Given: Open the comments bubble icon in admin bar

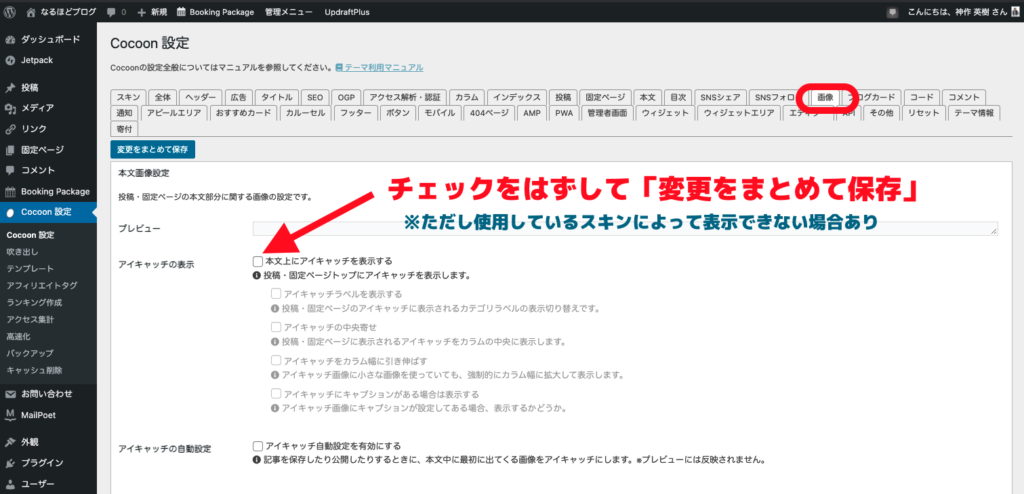Looking at the screenshot, I should [110, 12].
